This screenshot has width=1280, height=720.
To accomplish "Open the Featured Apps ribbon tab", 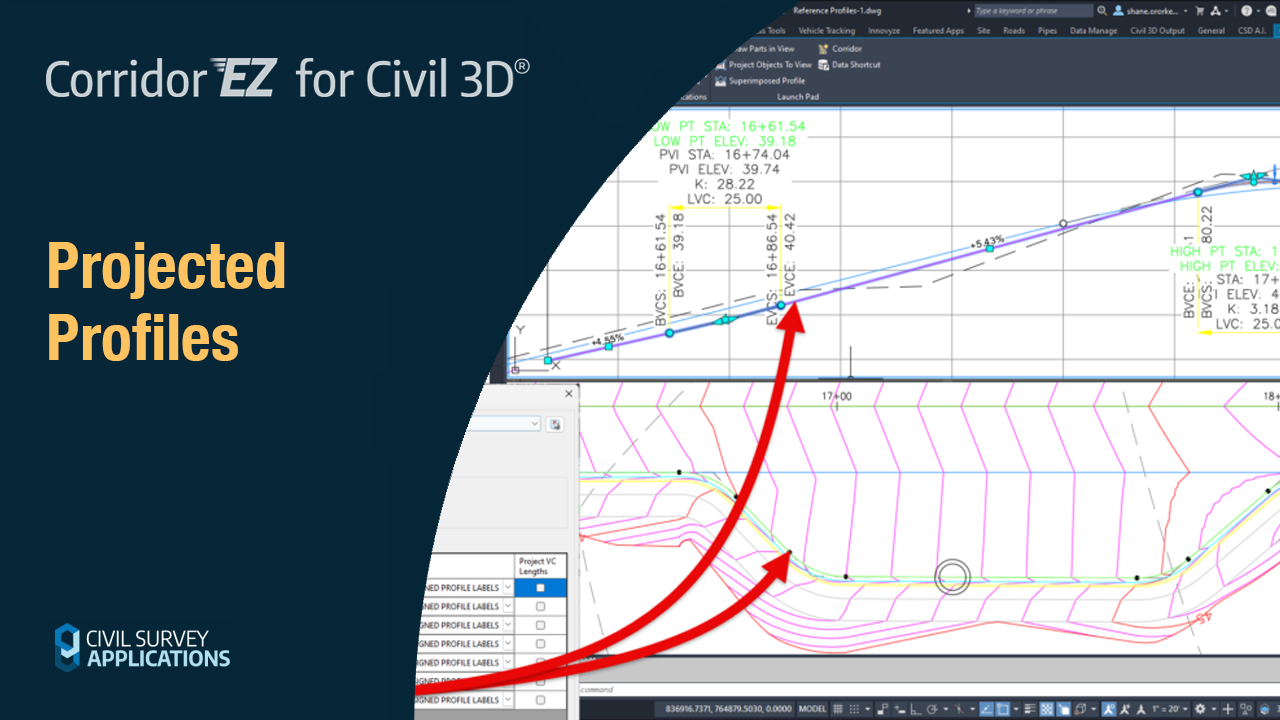I will (938, 31).
